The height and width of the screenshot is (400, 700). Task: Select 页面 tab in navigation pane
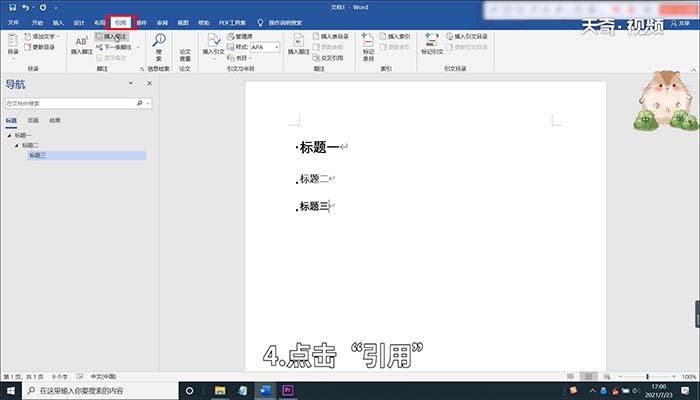tap(33, 121)
